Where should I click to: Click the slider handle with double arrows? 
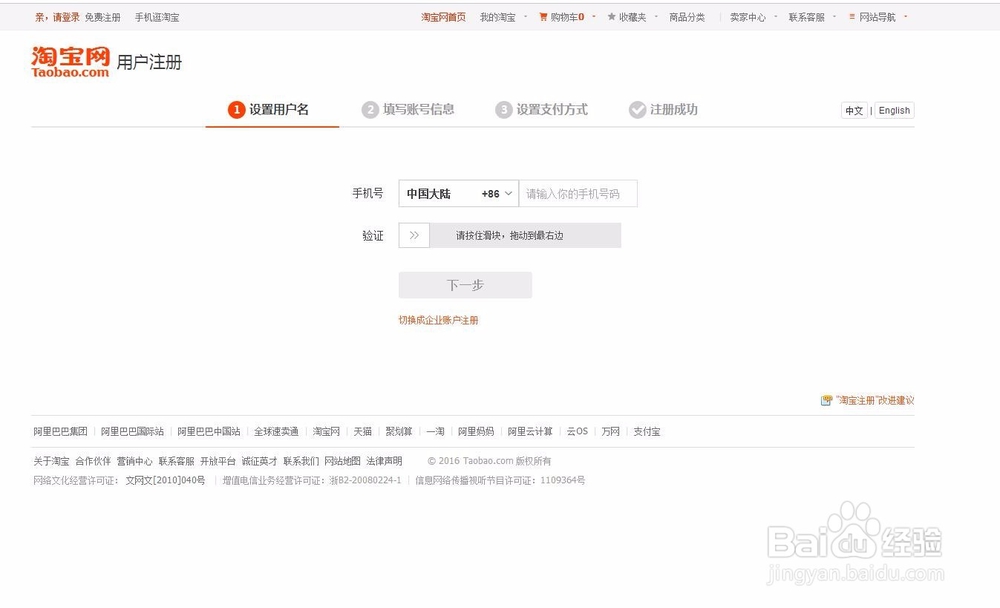[415, 235]
